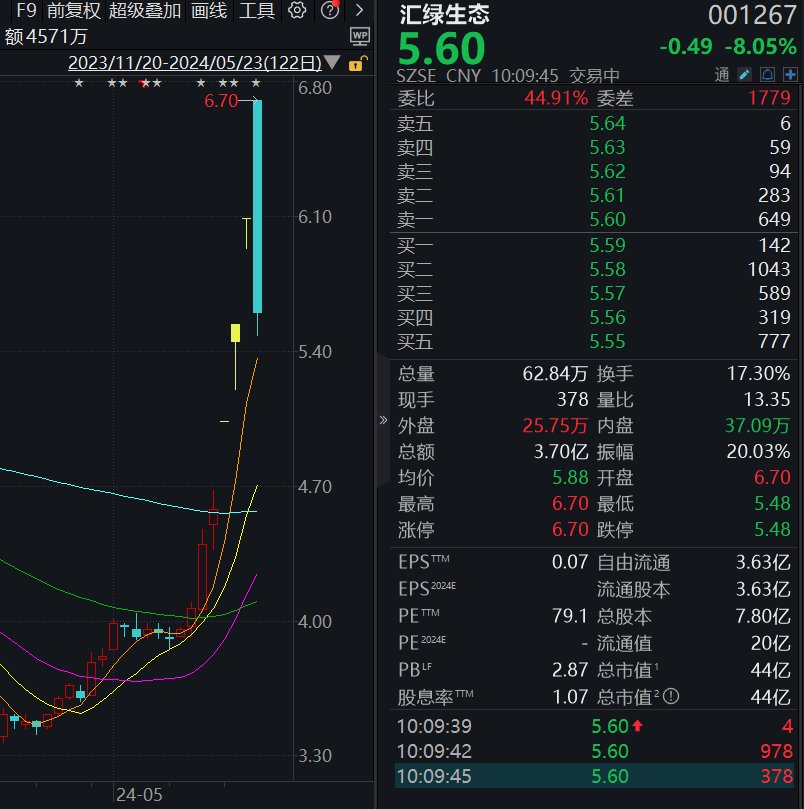Image resolution: width=804 pixels, height=809 pixels.
Task: Open the help question mark icon
Action: coord(330,10)
